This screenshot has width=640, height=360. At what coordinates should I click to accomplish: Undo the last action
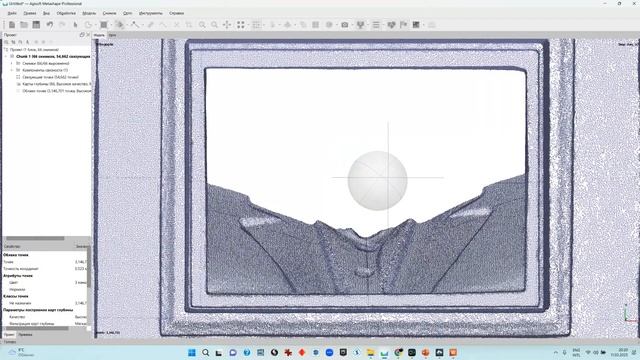49,25
